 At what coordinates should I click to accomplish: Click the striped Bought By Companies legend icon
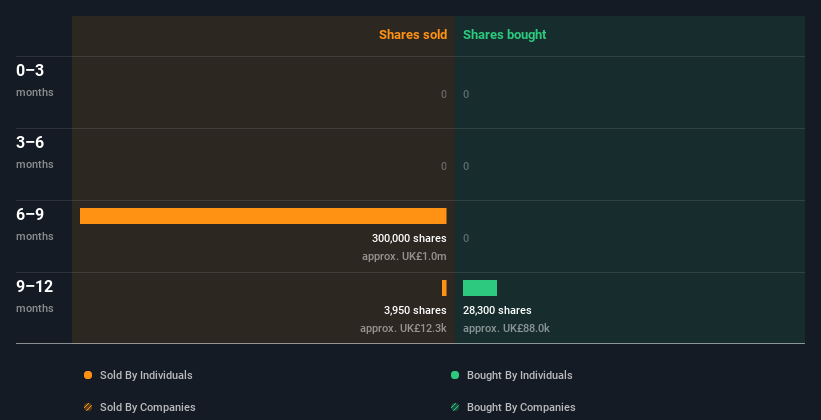[455, 407]
